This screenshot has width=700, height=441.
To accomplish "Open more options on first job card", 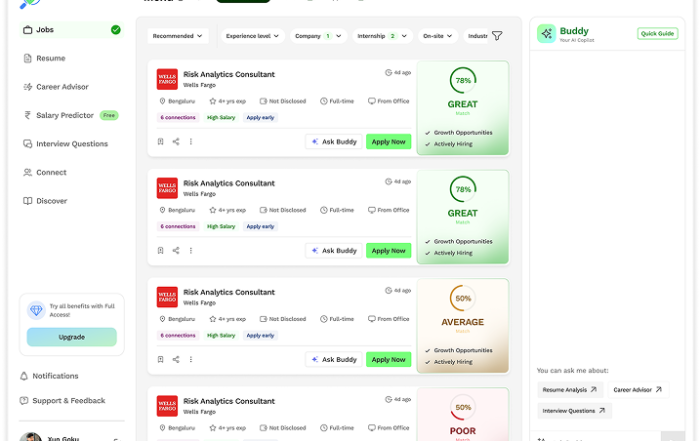I will [191, 142].
